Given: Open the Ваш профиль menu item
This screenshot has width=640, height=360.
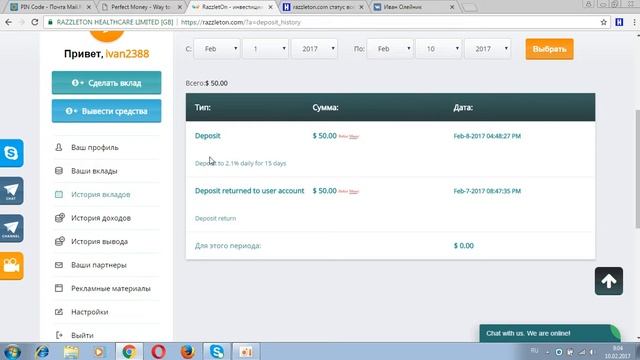Looking at the screenshot, I should [x=95, y=147].
